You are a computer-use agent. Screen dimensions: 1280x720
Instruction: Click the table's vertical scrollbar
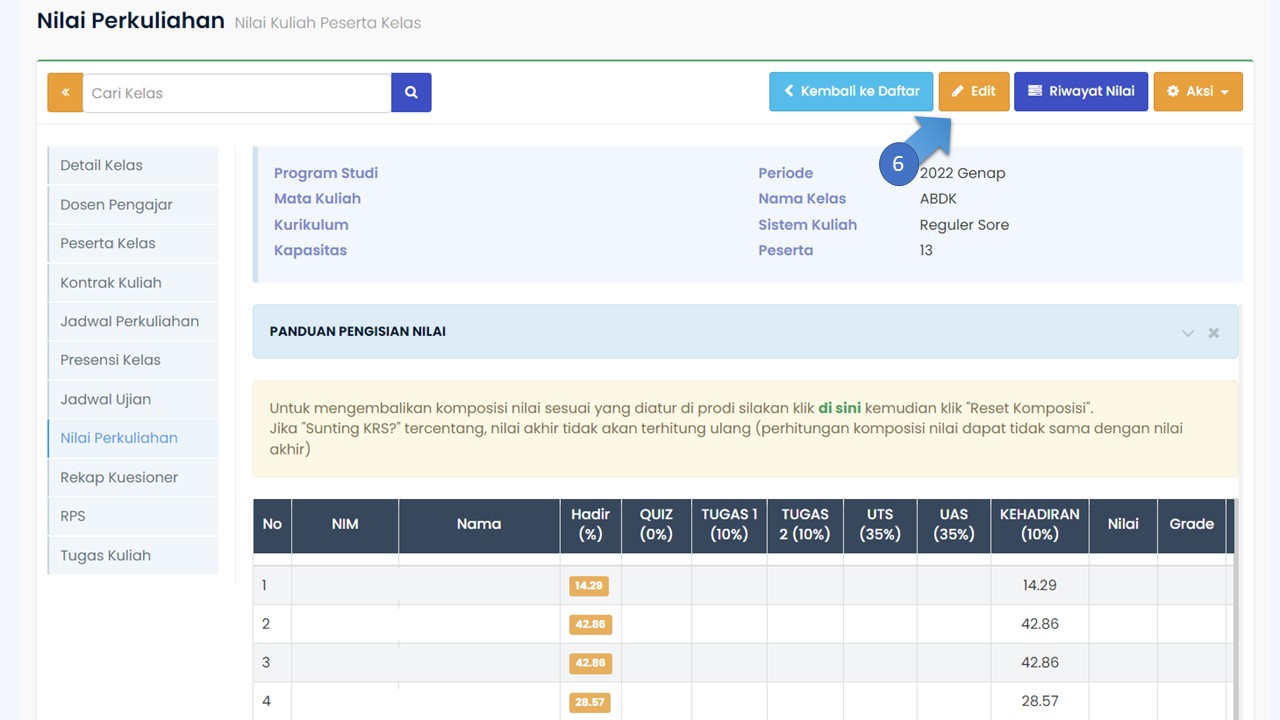pos(1235,610)
